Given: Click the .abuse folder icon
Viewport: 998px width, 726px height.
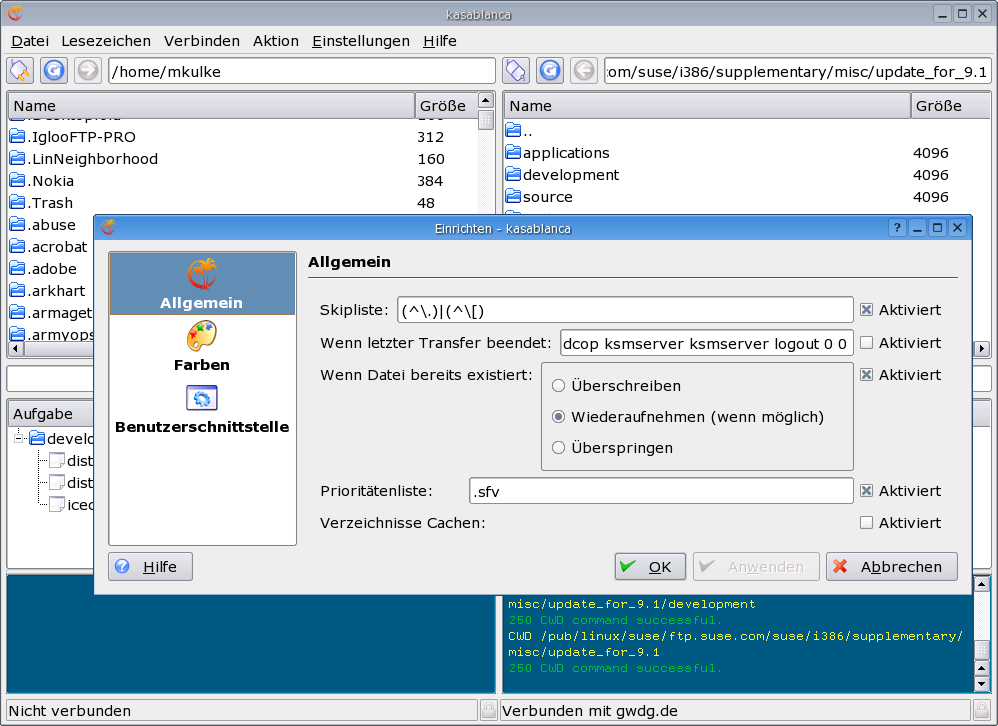Looking at the screenshot, I should (x=18, y=225).
